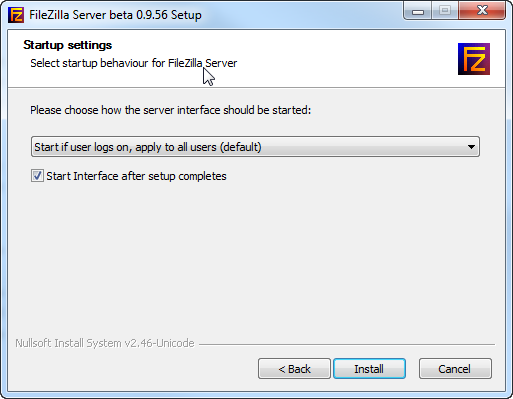Abort setup using the Cancel button
This screenshot has height=399, width=513.
455,369
